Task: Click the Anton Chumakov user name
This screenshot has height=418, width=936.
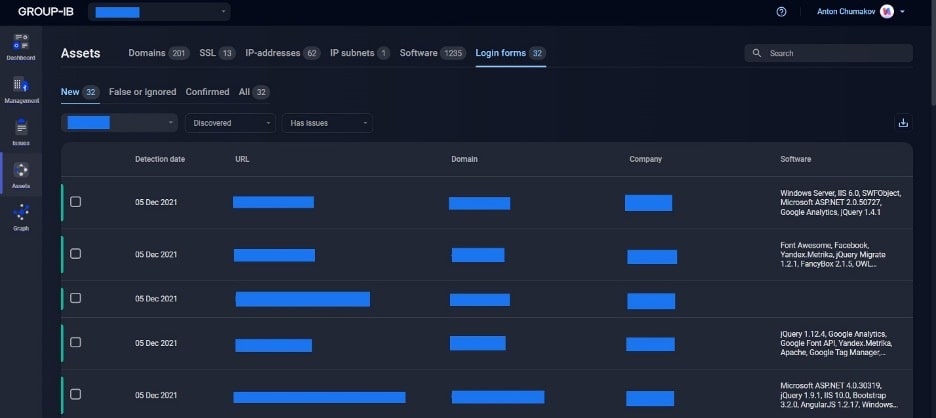Action: click(x=845, y=12)
